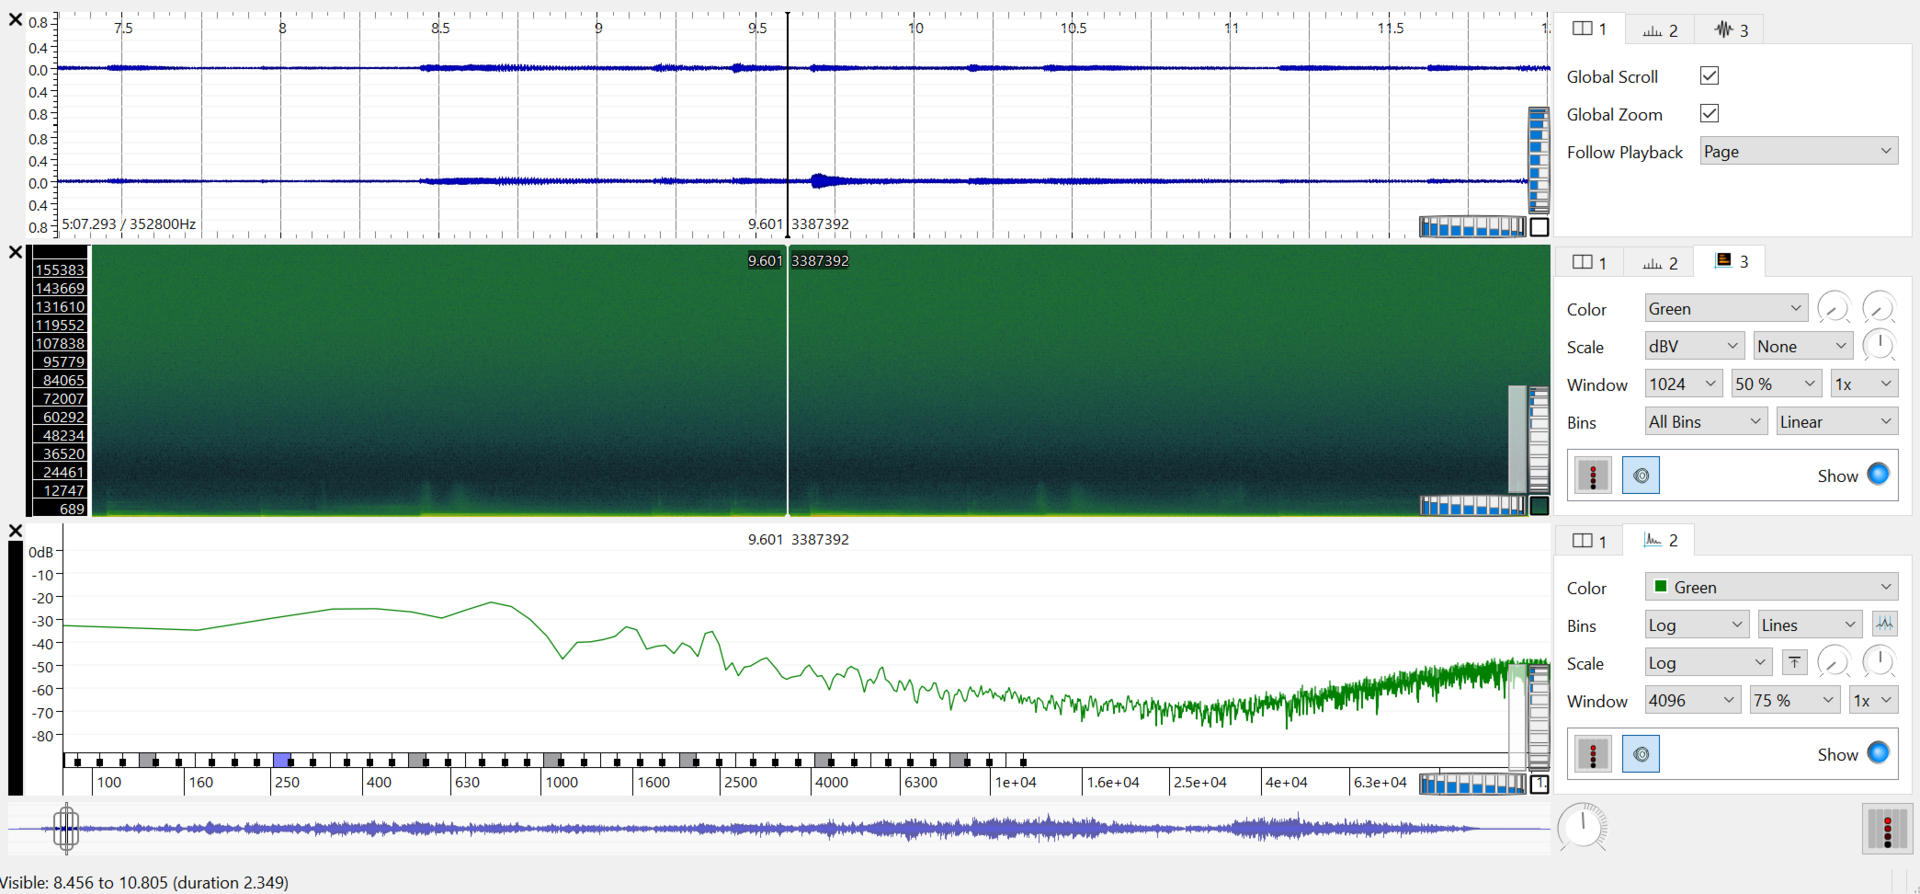
Task: Click the waveform pane zoom reset square
Action: coord(1540,227)
